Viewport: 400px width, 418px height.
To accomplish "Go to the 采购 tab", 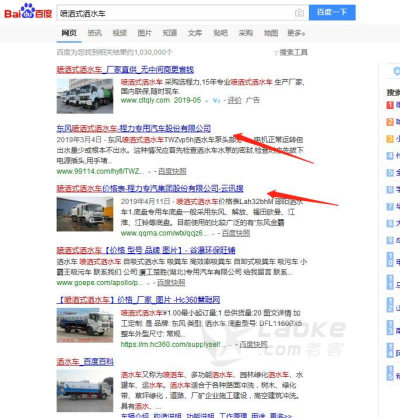I will (x=246, y=33).
